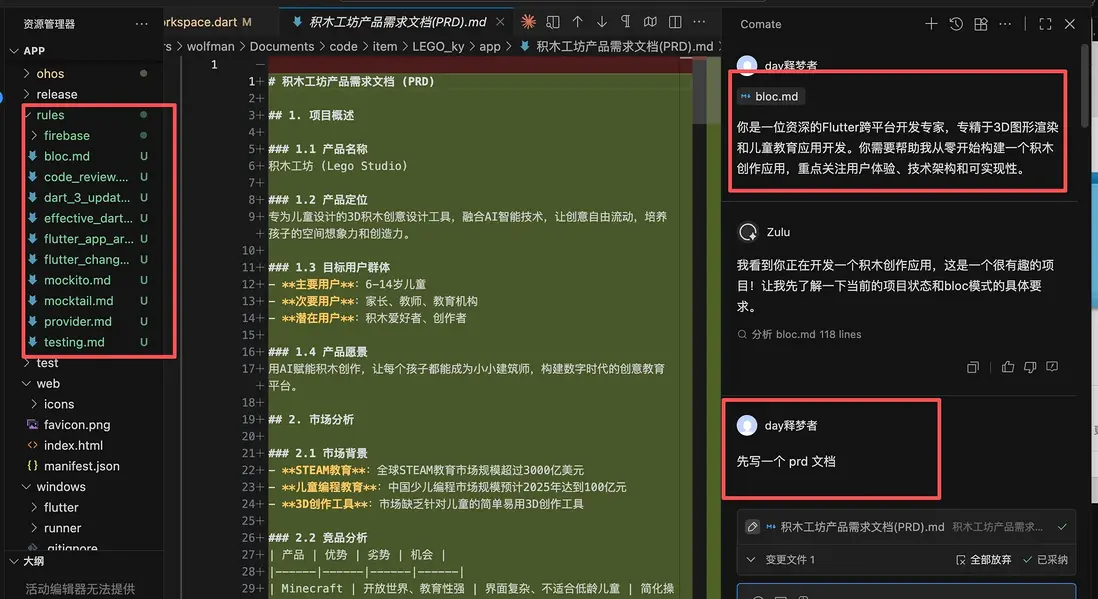Open explorer panel more actions ellipsis
Image resolution: width=1098 pixels, height=599 pixels.
coord(141,24)
